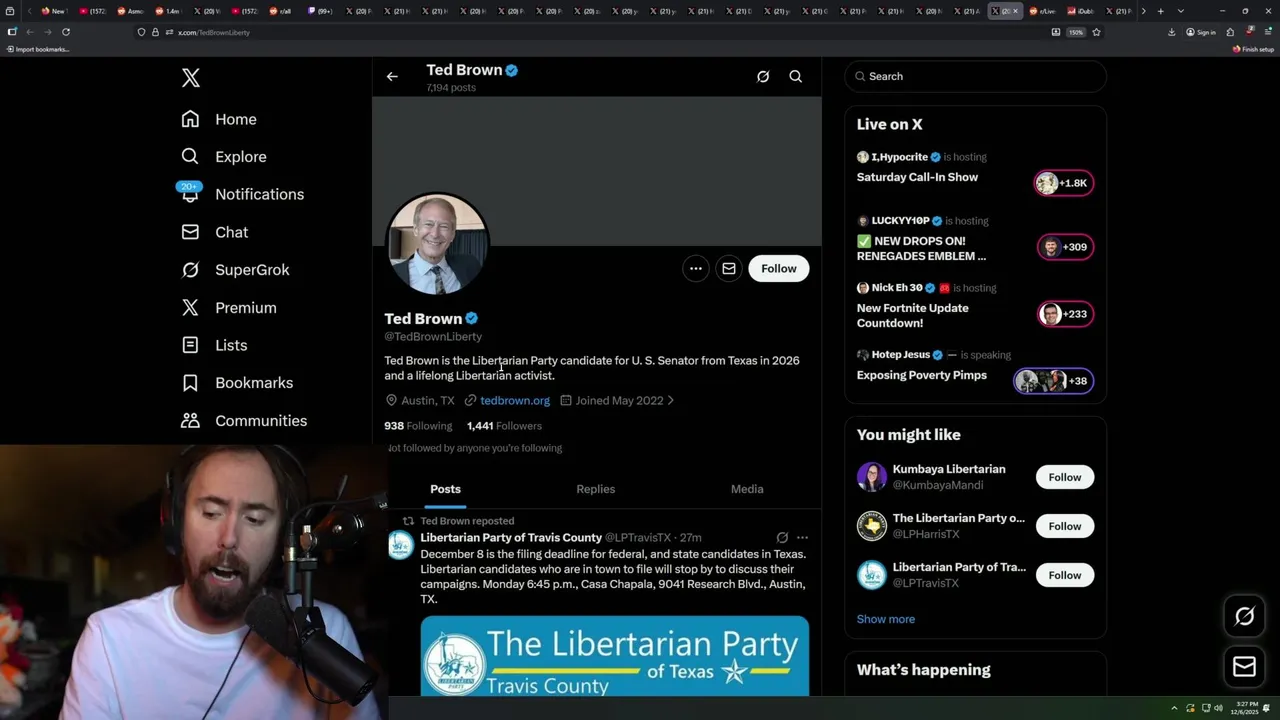Image resolution: width=1280 pixels, height=720 pixels.
Task: Open the floating messages button
Action: click(1244, 667)
